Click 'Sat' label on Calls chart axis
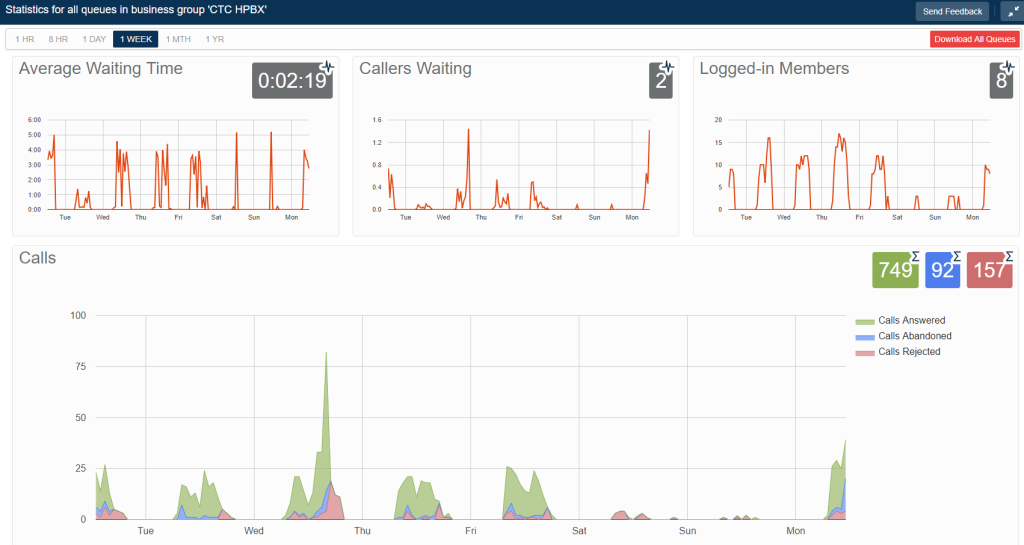This screenshot has width=1024, height=545. click(579, 531)
